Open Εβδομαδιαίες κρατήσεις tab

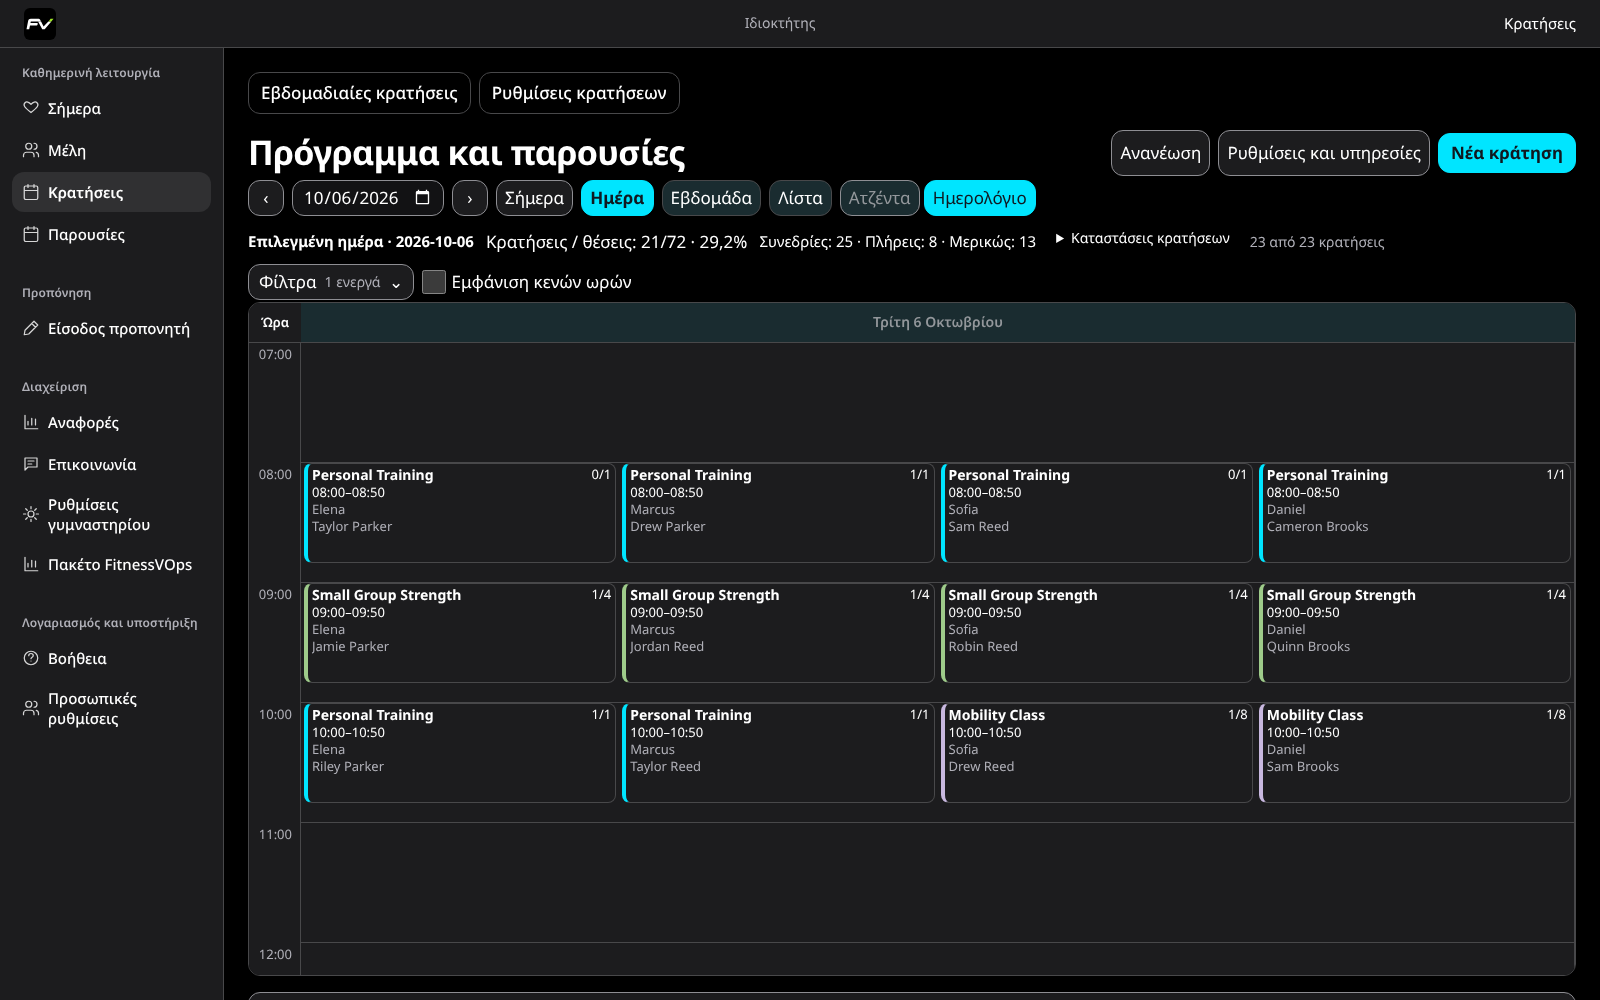pyautogui.click(x=359, y=93)
